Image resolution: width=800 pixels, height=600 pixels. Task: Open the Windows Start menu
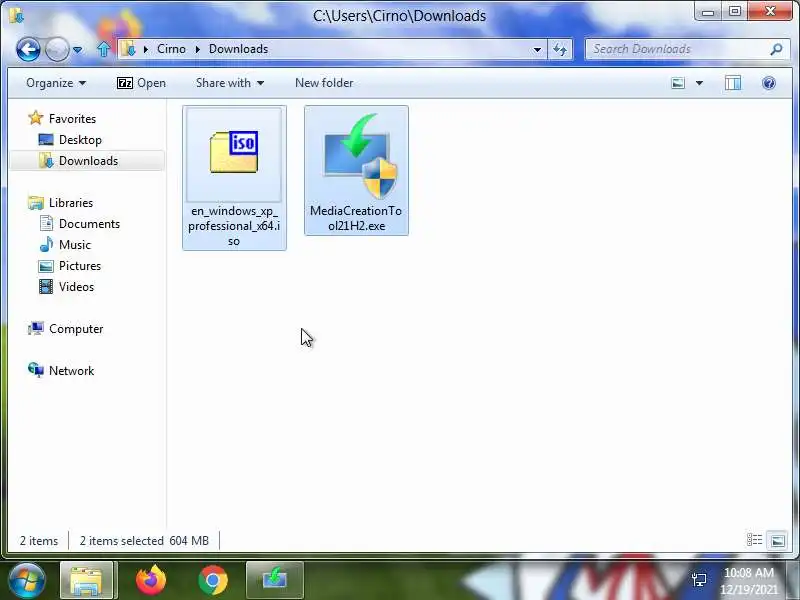(x=26, y=580)
